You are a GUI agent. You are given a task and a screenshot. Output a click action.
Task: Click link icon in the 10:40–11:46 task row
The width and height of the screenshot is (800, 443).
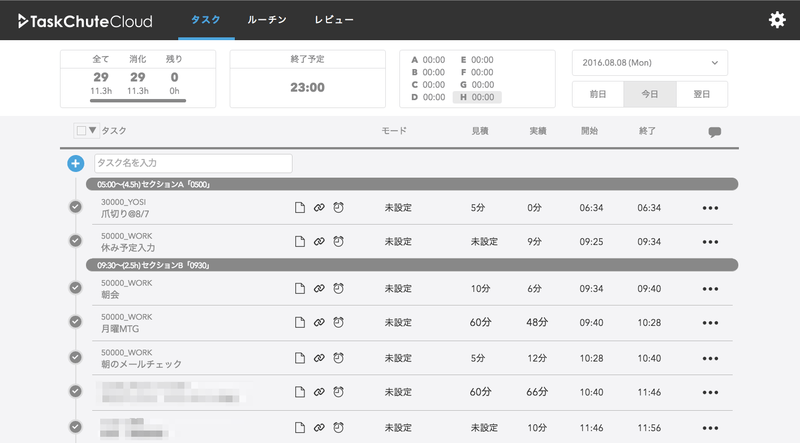point(319,391)
